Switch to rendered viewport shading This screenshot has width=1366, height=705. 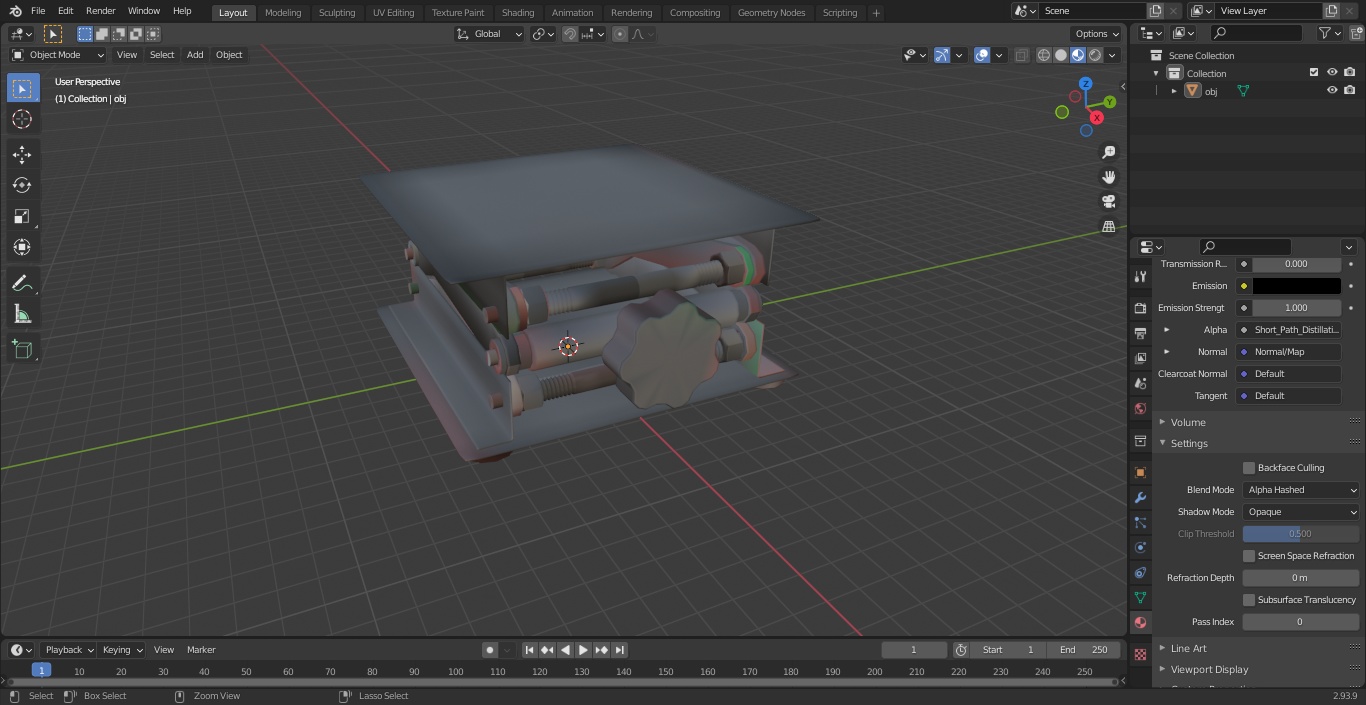point(1095,55)
